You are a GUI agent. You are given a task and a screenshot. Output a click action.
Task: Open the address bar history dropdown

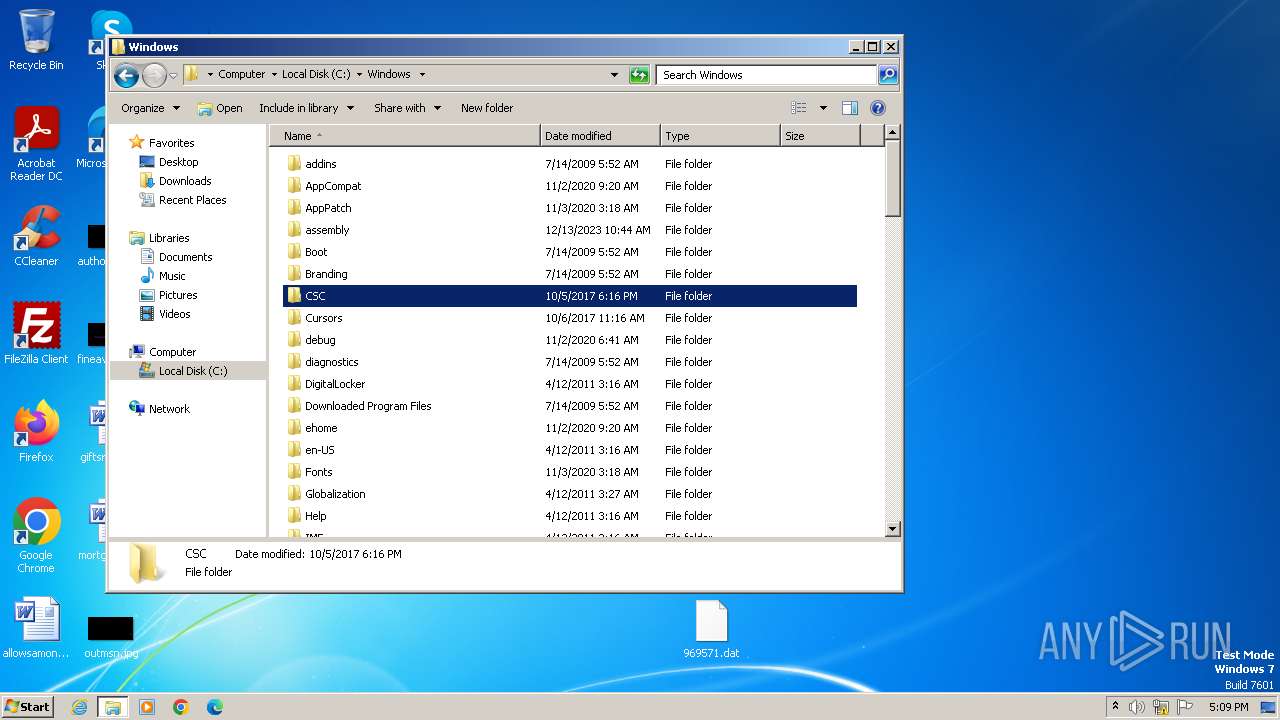[x=614, y=75]
